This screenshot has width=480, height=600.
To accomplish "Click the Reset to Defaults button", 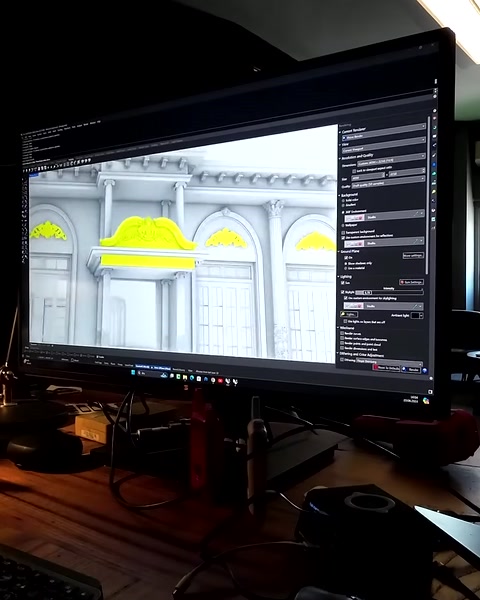I will click(387, 368).
